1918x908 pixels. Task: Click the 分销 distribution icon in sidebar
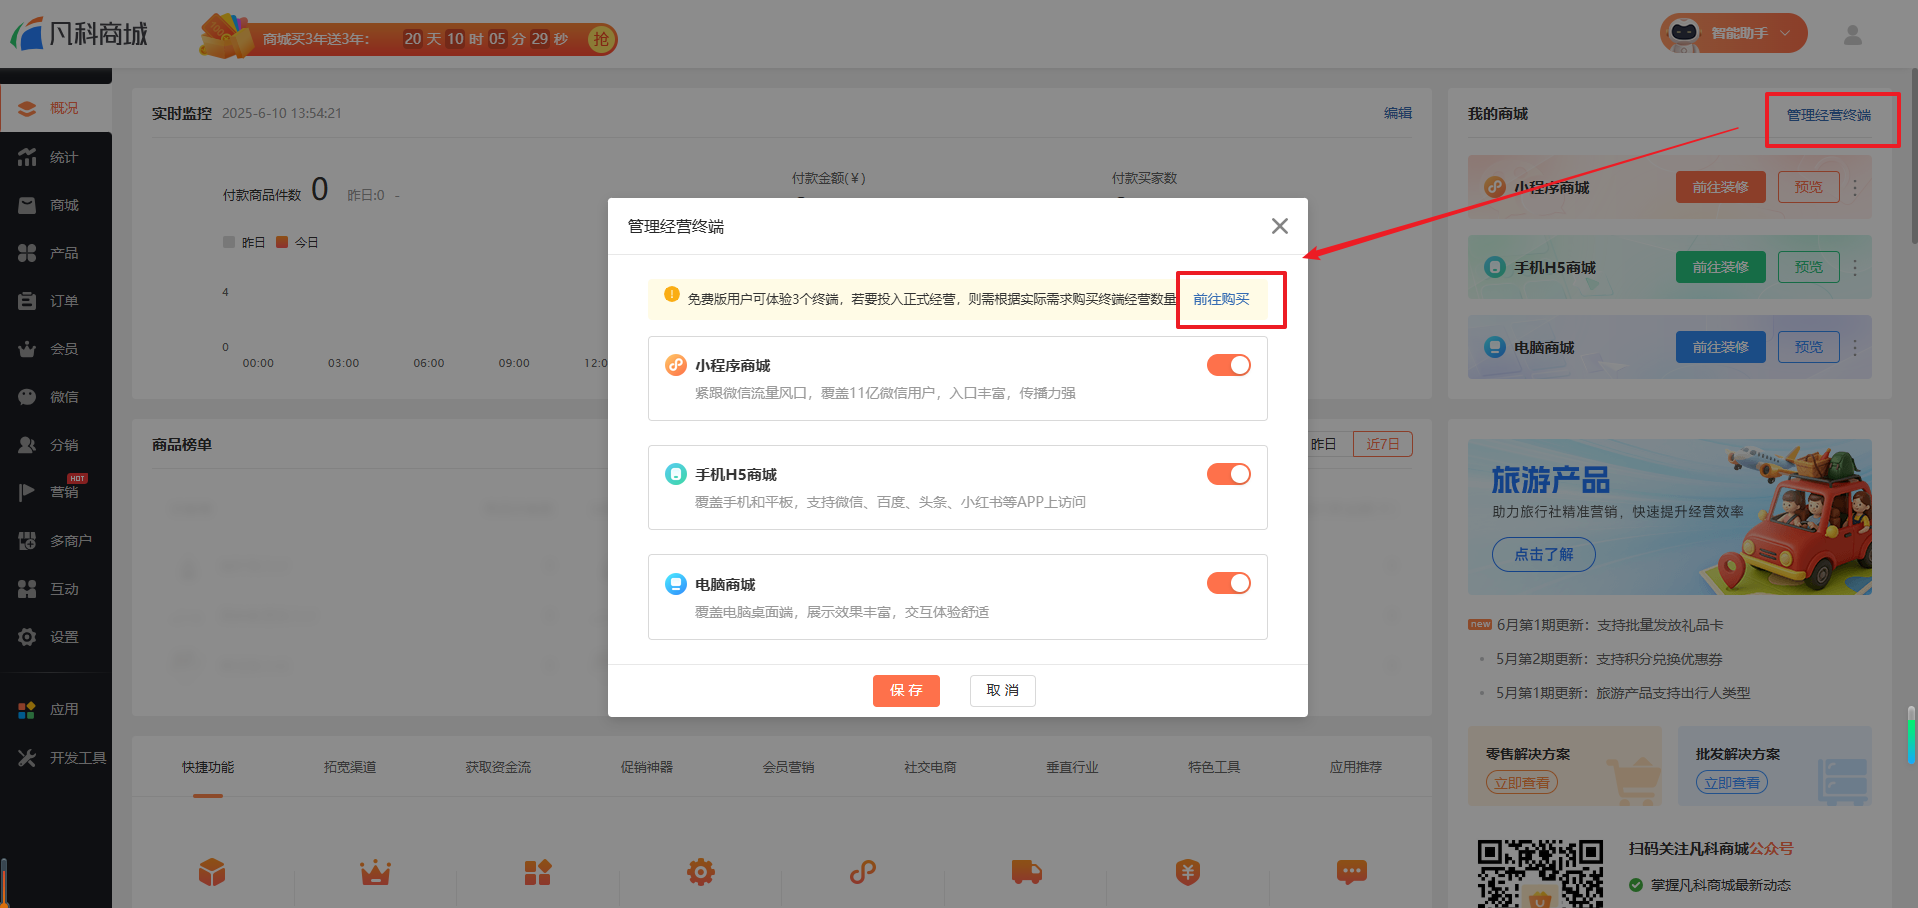[27, 445]
